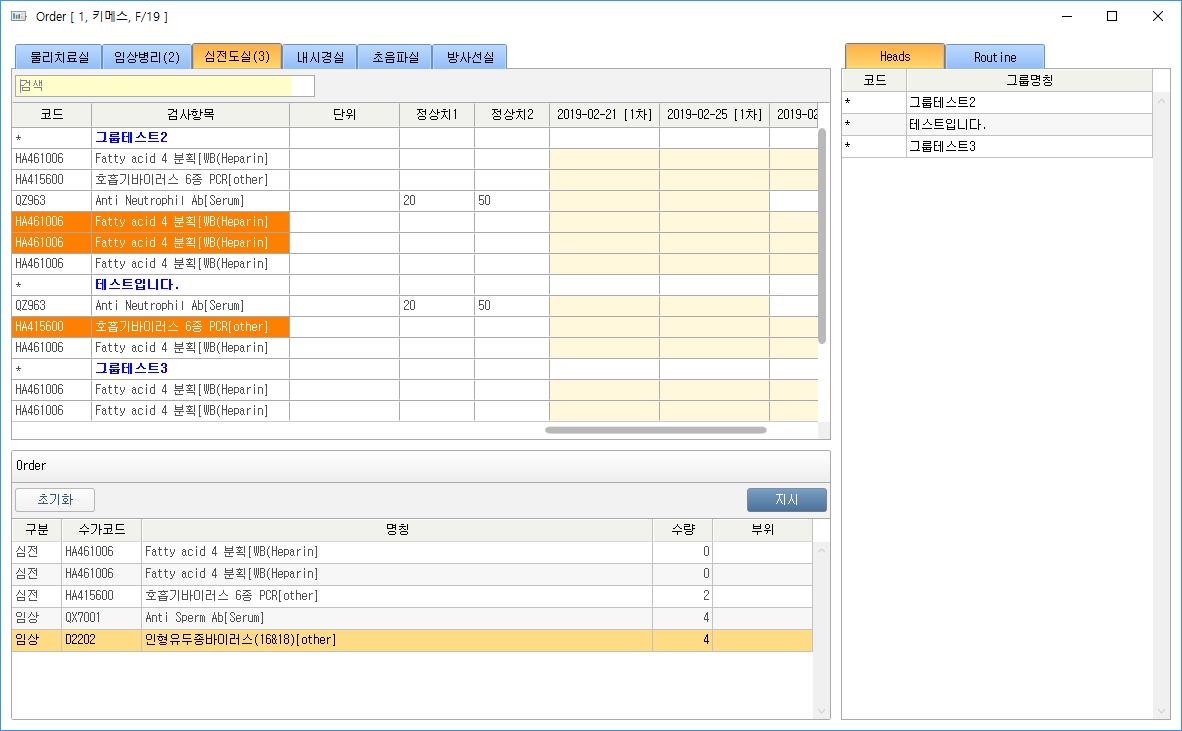This screenshot has height=731, width=1182.
Task: Click the 2019-02-21 [1차] column header
Action: coord(603,114)
